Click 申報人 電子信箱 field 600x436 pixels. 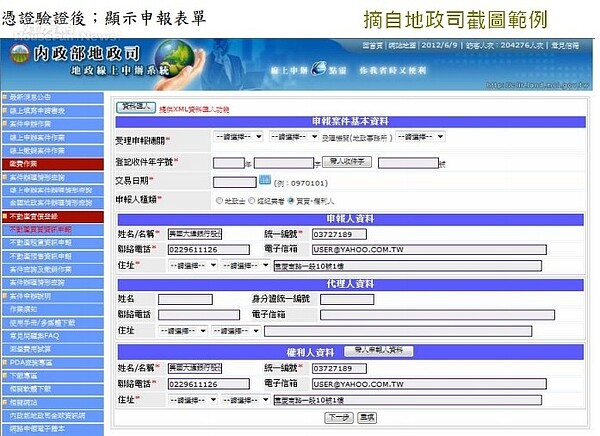(429, 250)
